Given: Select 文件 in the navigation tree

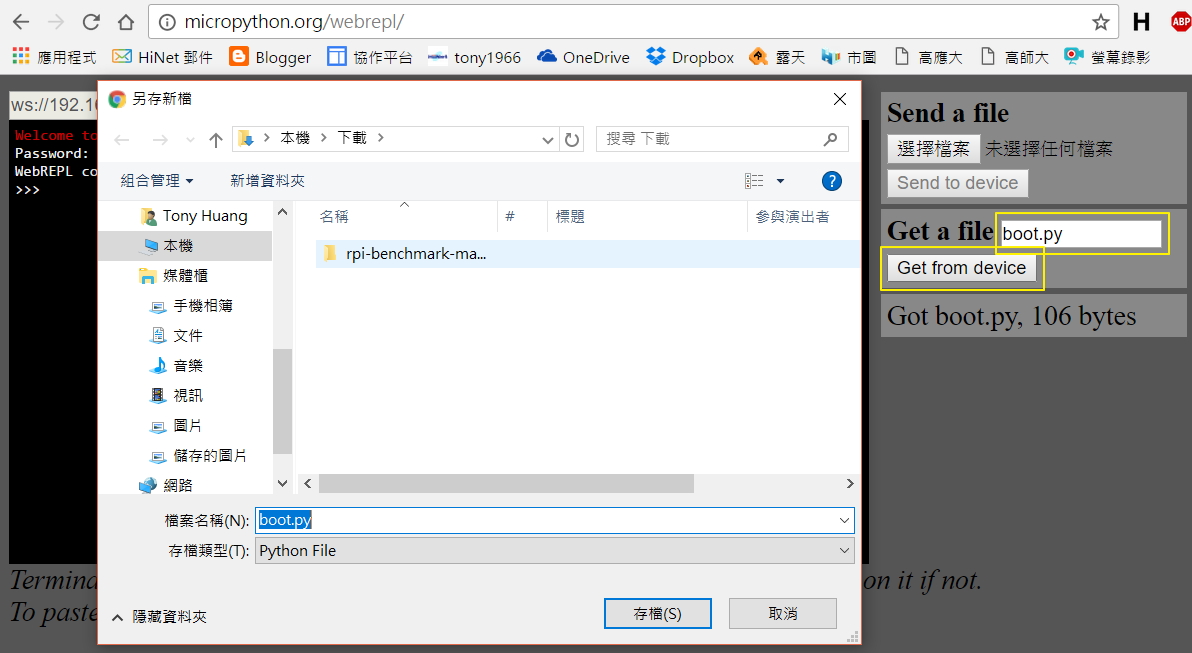Looking at the screenshot, I should click(x=176, y=336).
